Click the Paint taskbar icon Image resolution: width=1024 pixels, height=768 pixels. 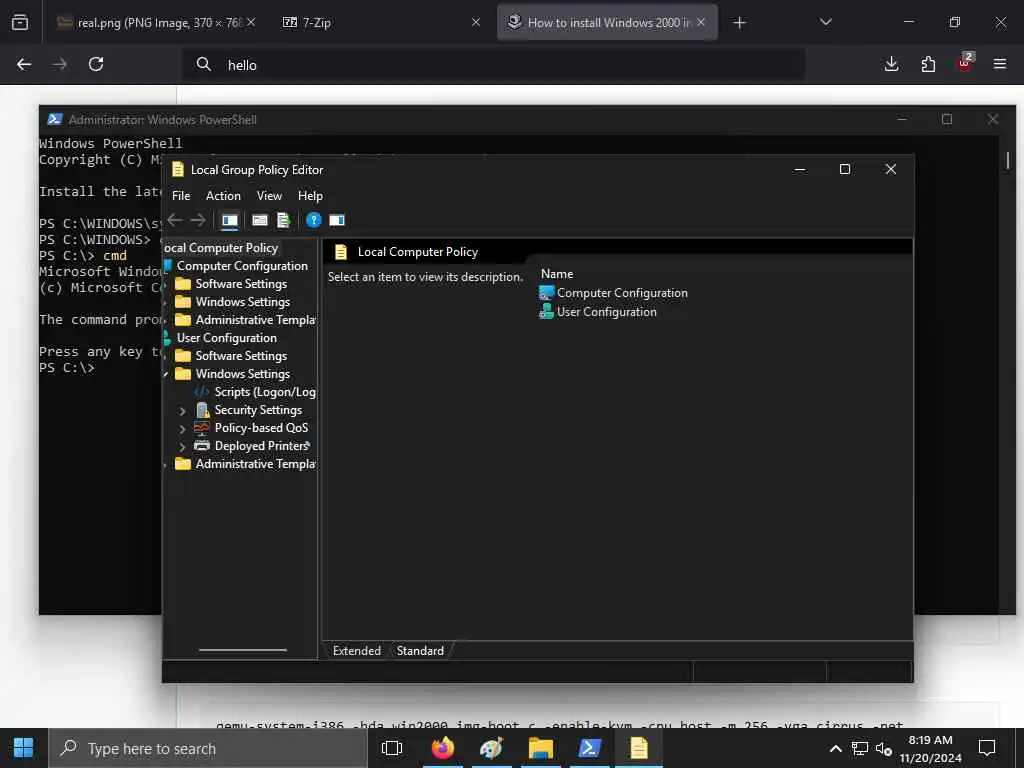pyautogui.click(x=492, y=748)
